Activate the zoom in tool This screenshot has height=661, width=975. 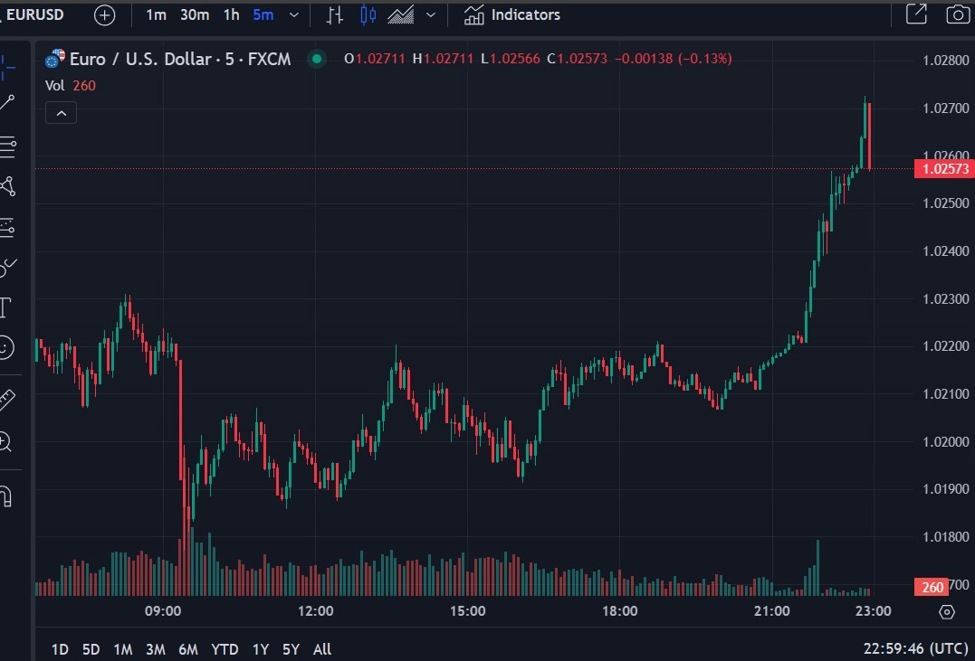click(6, 442)
